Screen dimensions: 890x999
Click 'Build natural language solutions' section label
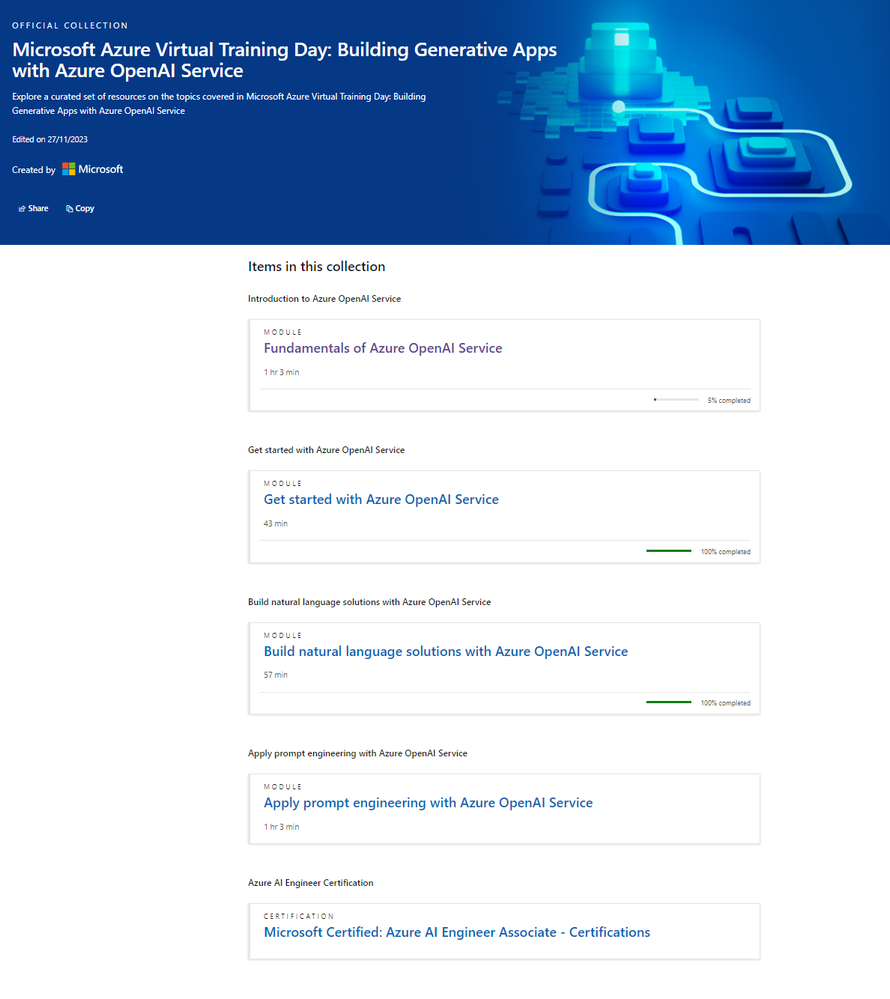[370, 601]
